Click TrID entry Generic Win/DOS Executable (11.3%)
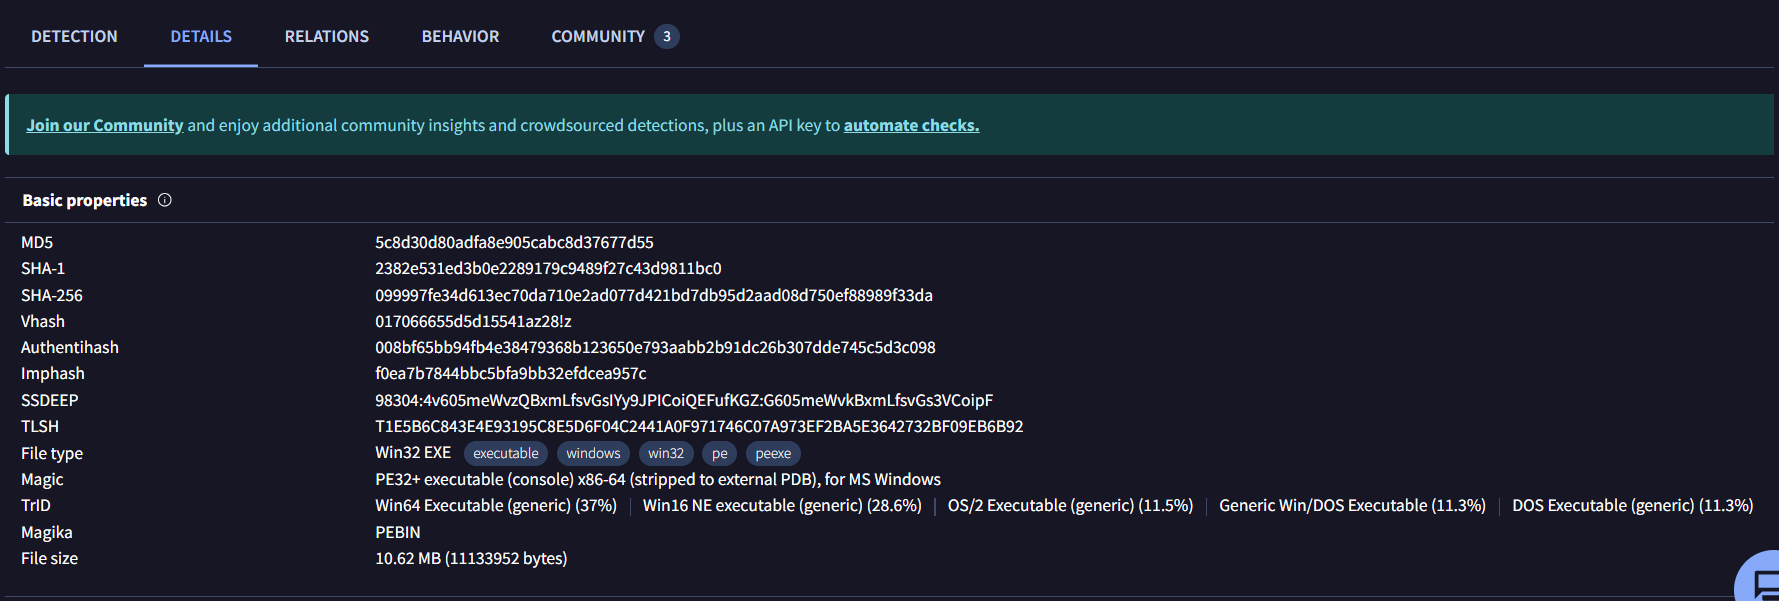The image size is (1779, 601). click(1352, 505)
